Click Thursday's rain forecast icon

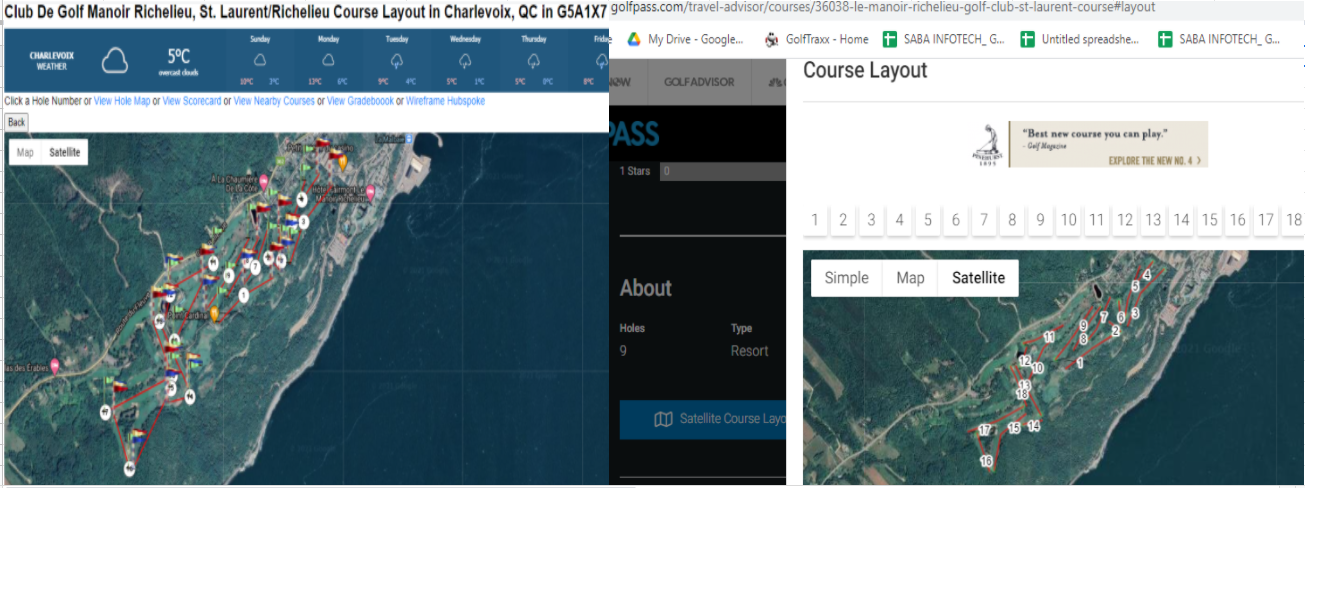pos(533,61)
